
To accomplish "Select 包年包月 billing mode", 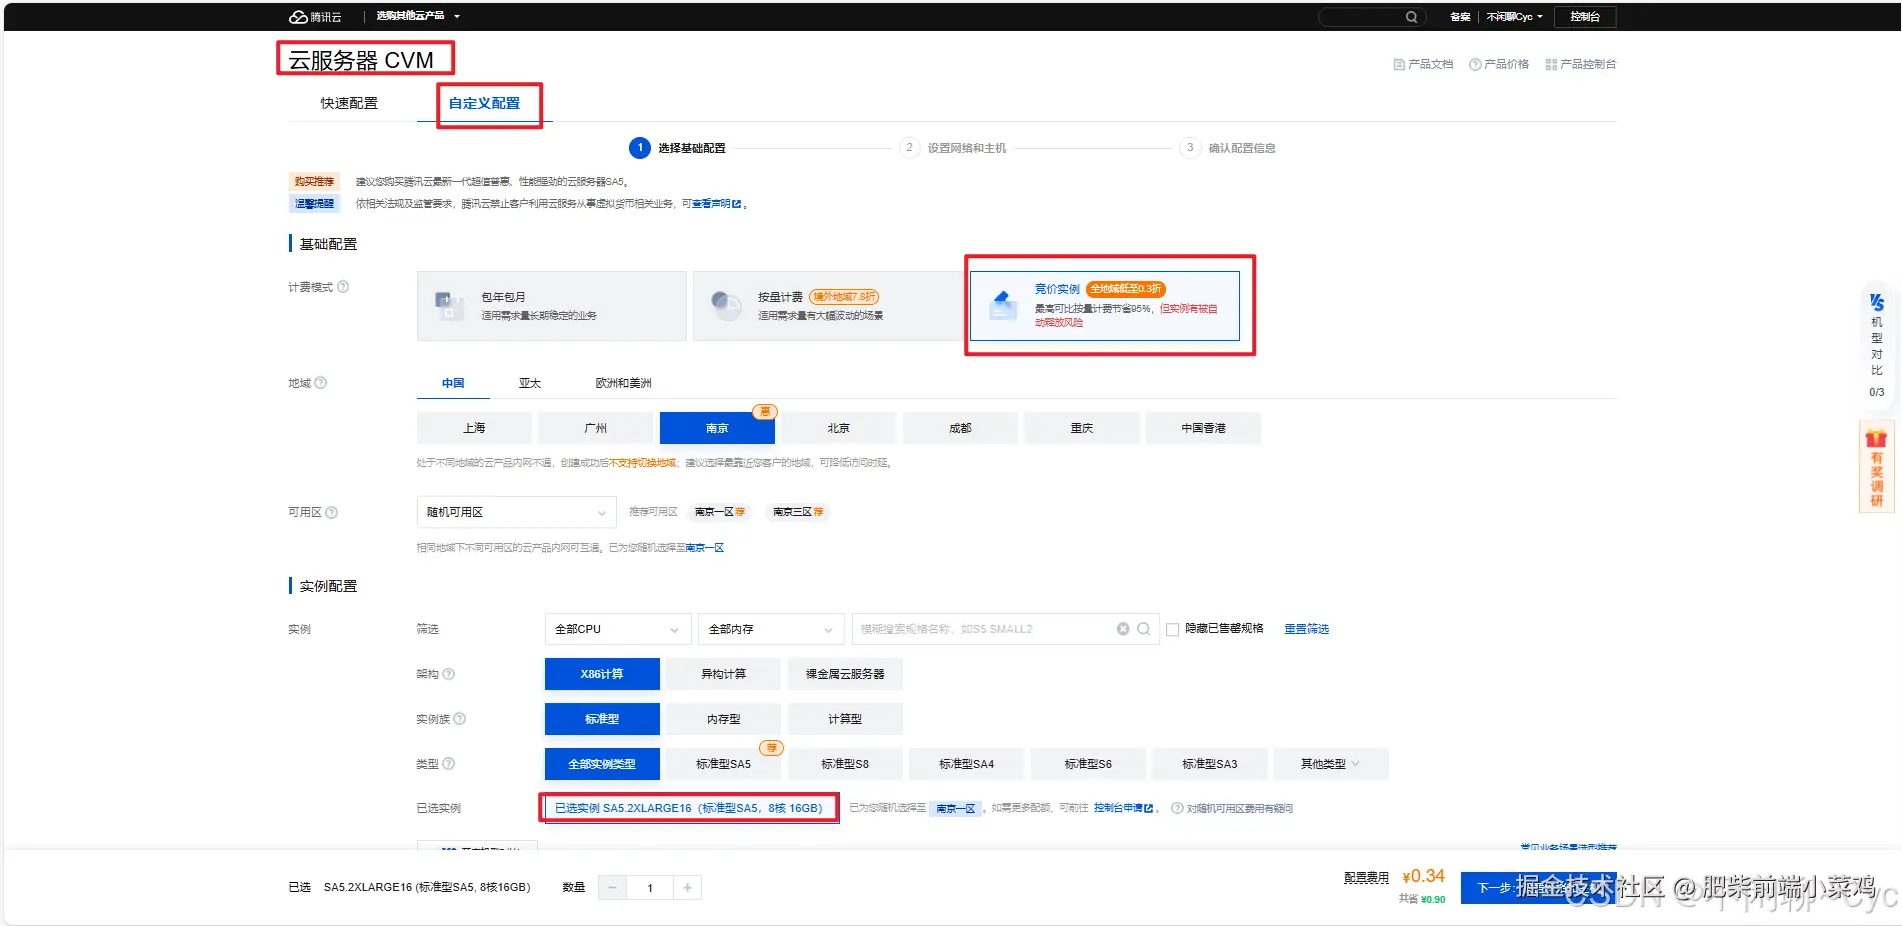I will [552, 306].
